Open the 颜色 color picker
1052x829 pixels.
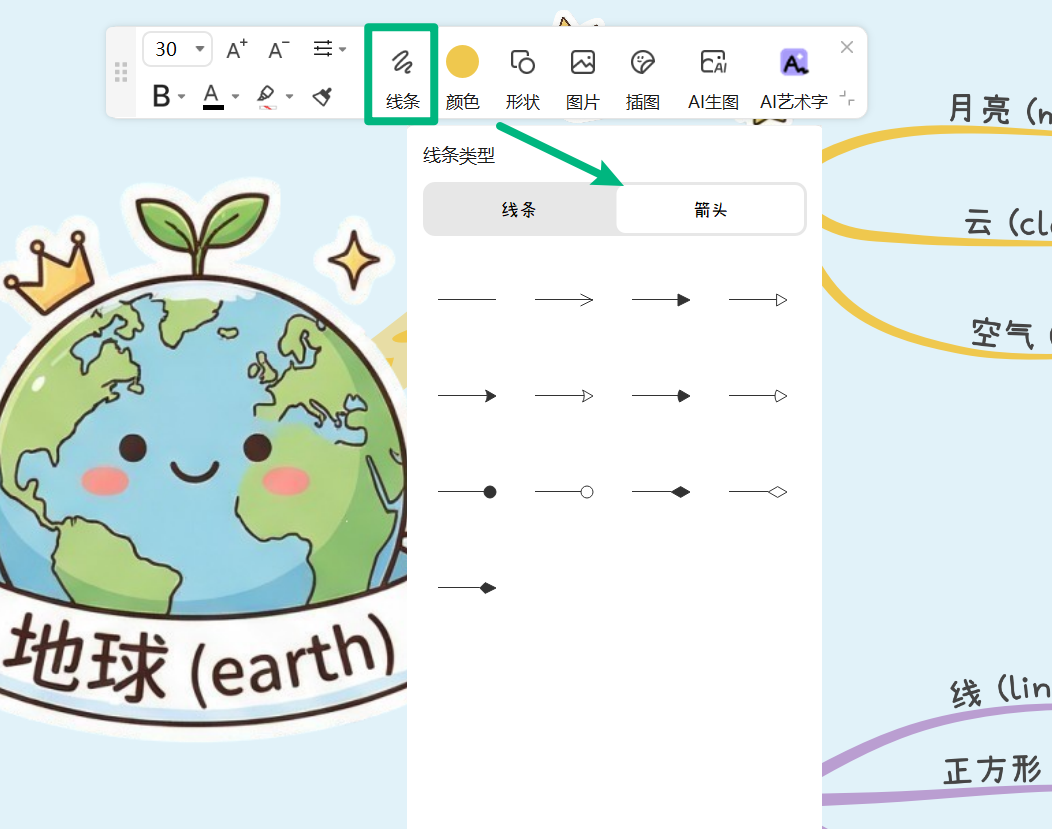(x=462, y=77)
